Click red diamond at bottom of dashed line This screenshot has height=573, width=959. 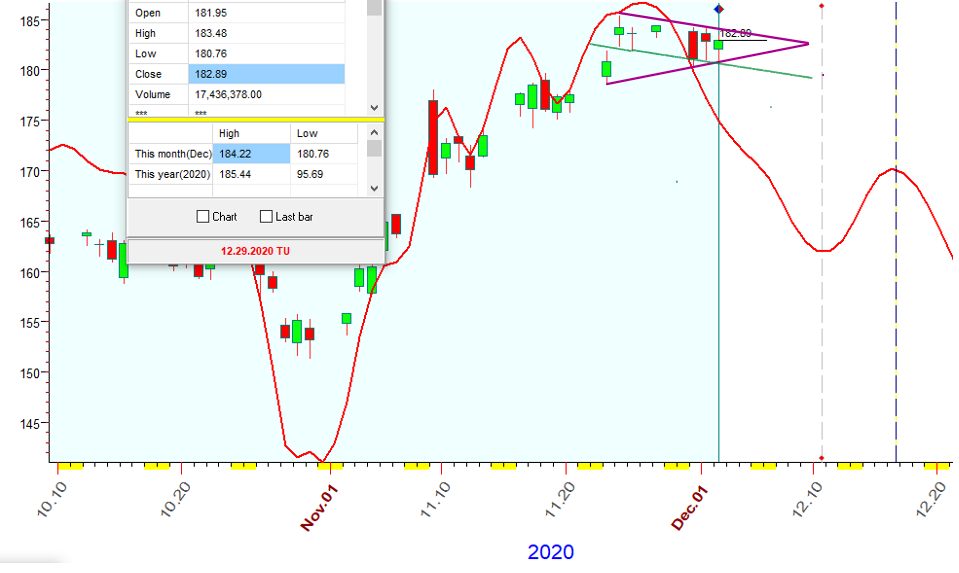(822, 458)
